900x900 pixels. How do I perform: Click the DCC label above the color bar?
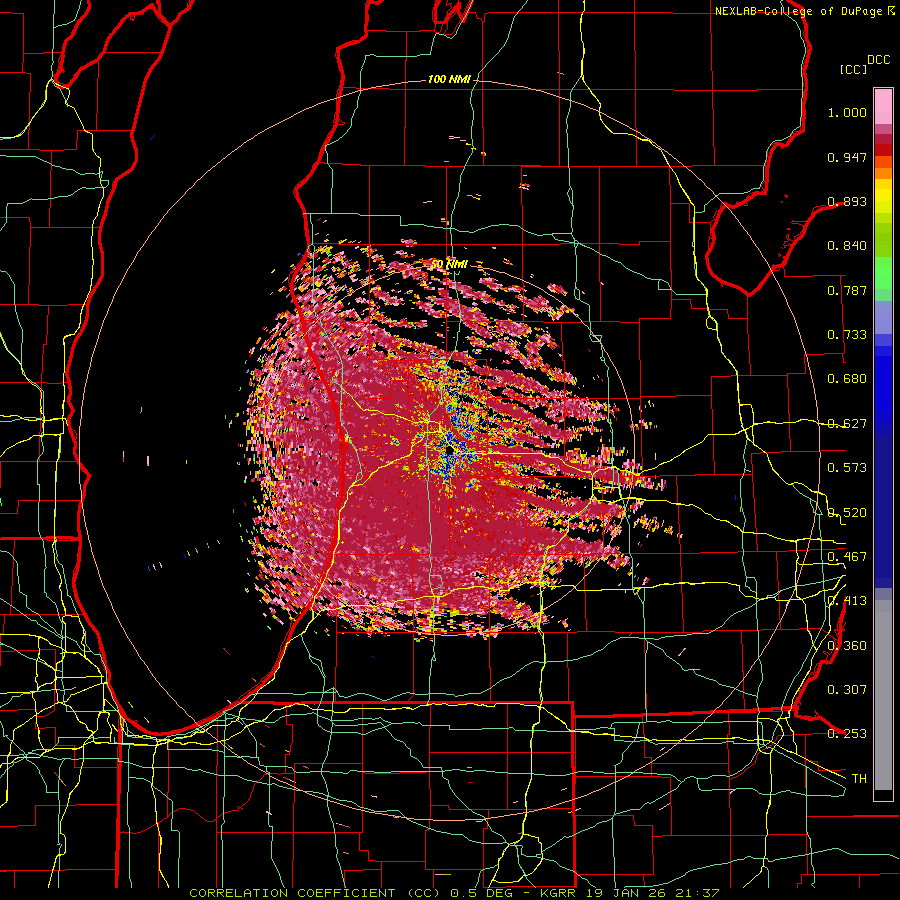tap(879, 60)
